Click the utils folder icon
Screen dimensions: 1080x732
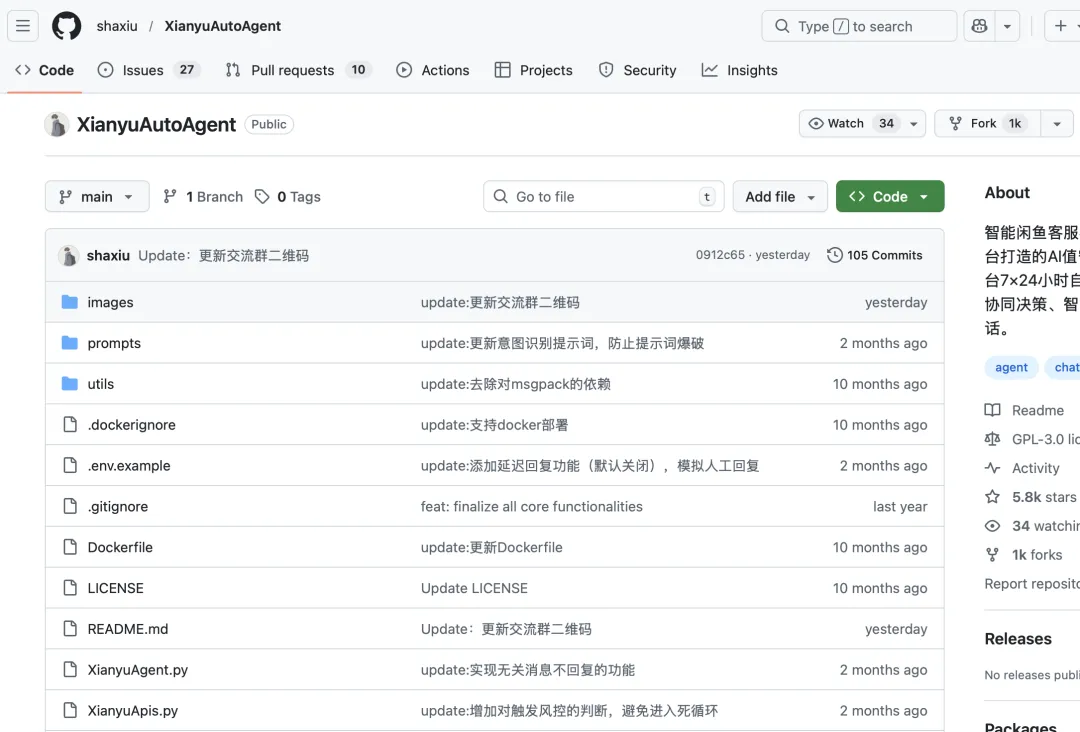point(70,384)
